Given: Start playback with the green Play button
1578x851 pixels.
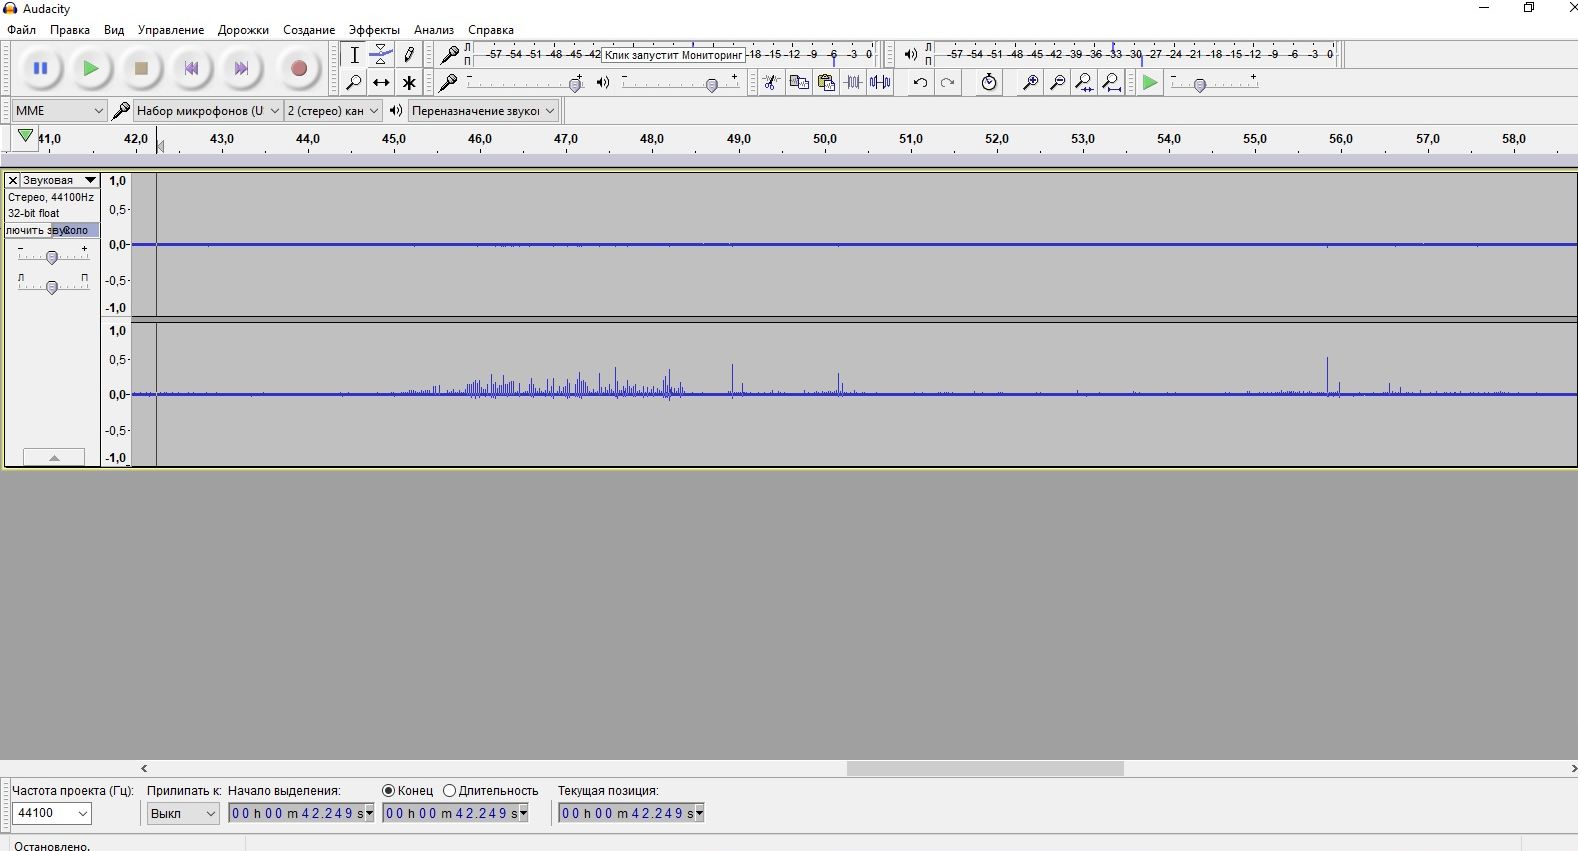Looking at the screenshot, I should coord(91,68).
